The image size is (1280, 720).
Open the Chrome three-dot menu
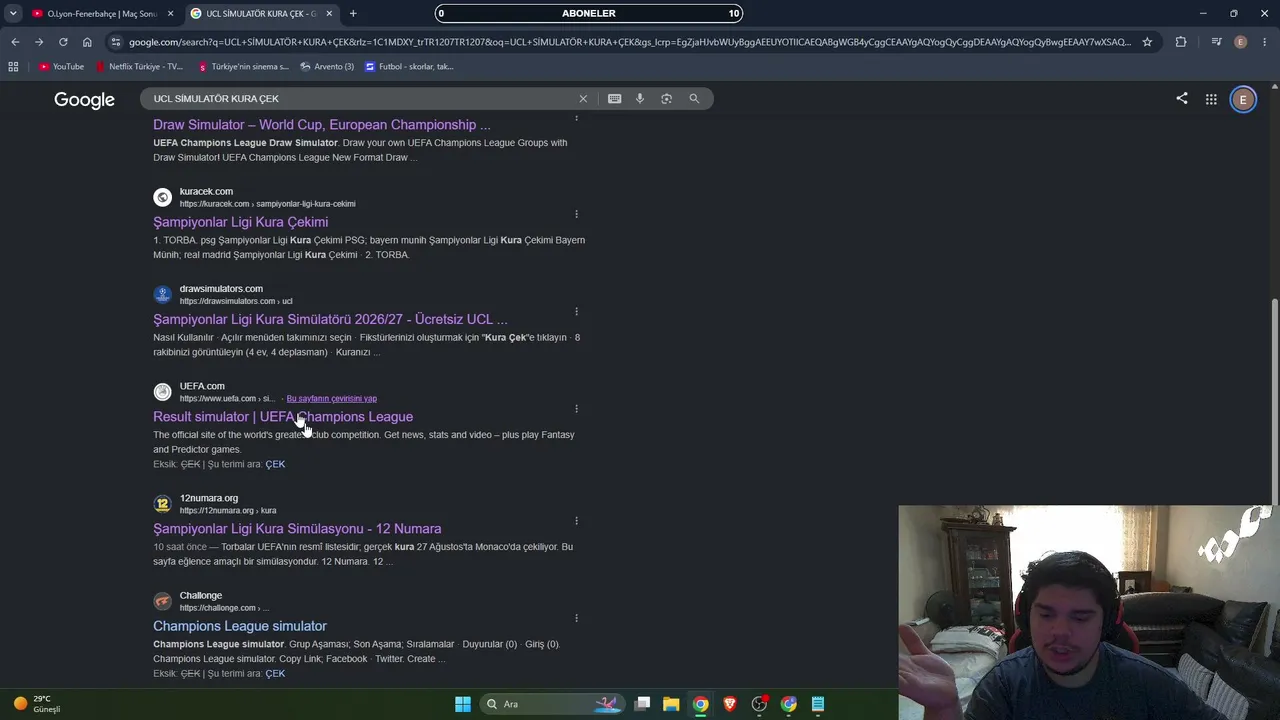coord(1265,42)
